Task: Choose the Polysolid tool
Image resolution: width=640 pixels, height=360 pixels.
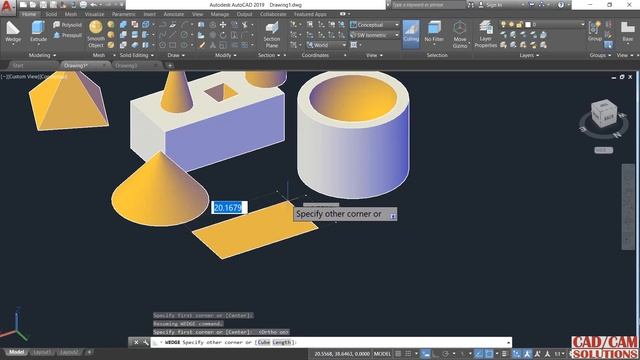Action: click(67, 25)
